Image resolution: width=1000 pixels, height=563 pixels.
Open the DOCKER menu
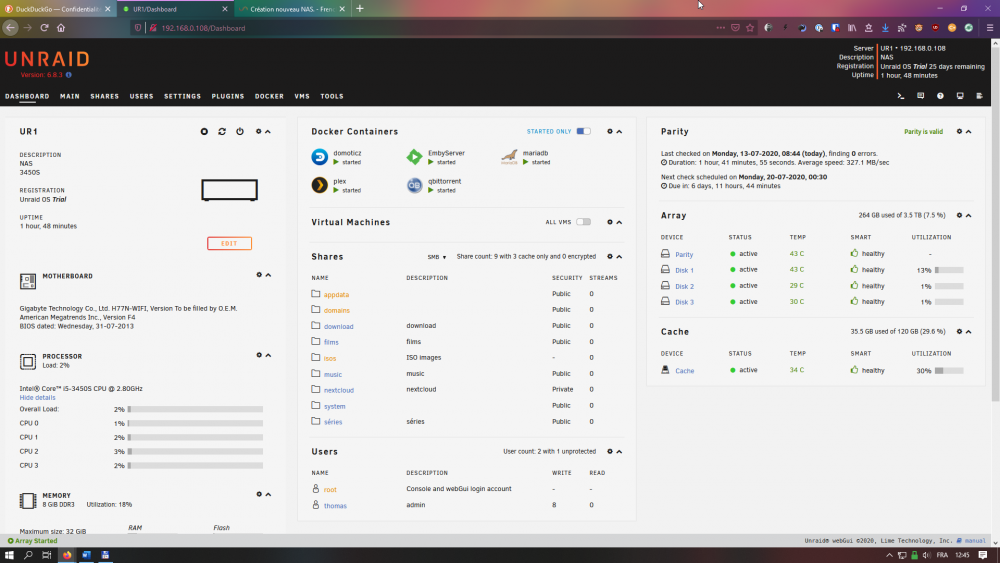[269, 96]
